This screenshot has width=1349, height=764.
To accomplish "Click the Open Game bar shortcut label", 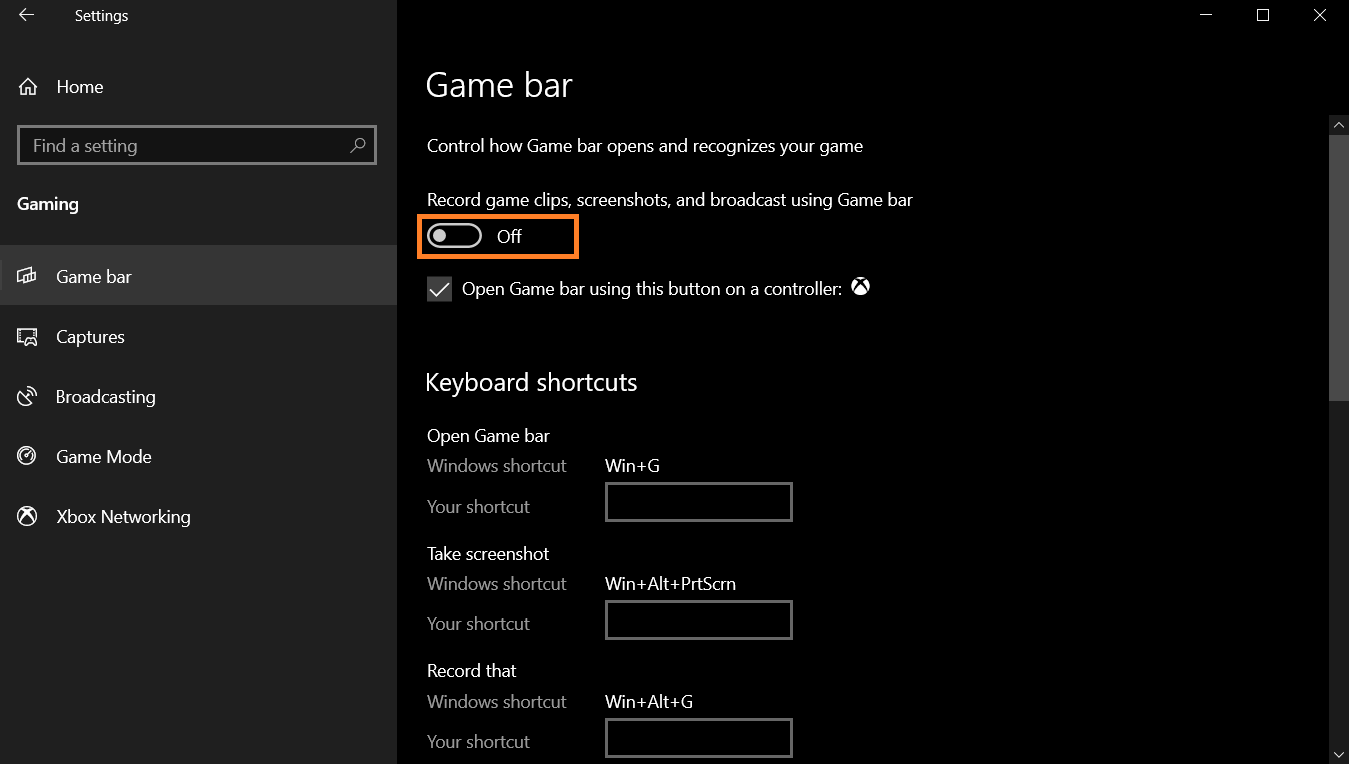I will tap(488, 435).
